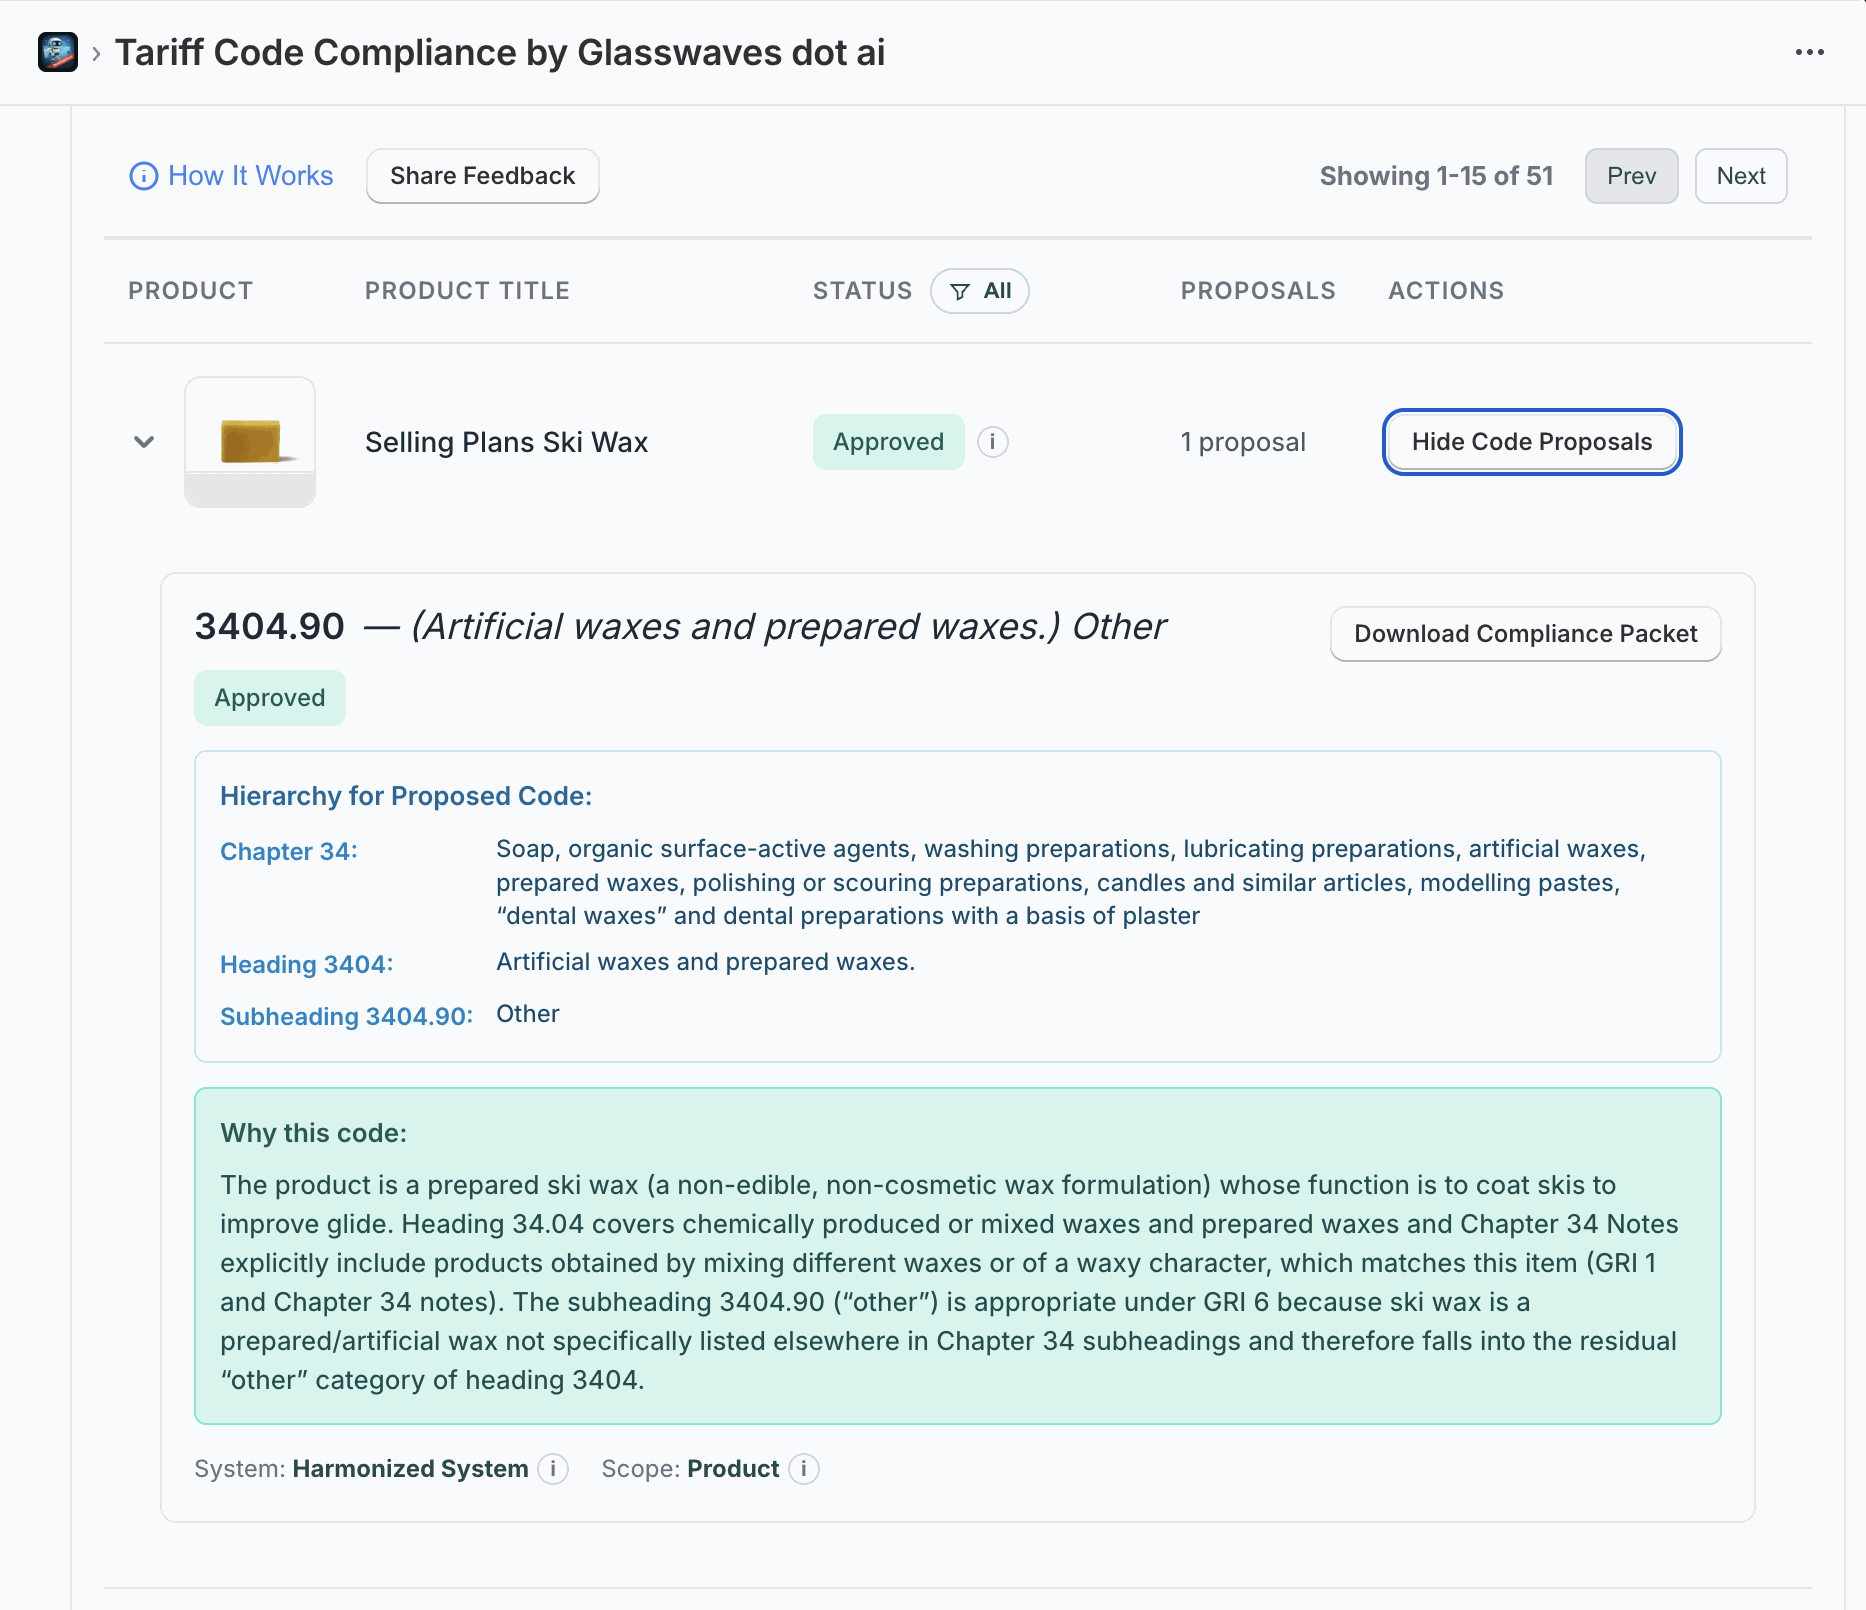Open the info icon next to Harmonized System
Image resolution: width=1866 pixels, height=1610 pixels.
tap(553, 1469)
